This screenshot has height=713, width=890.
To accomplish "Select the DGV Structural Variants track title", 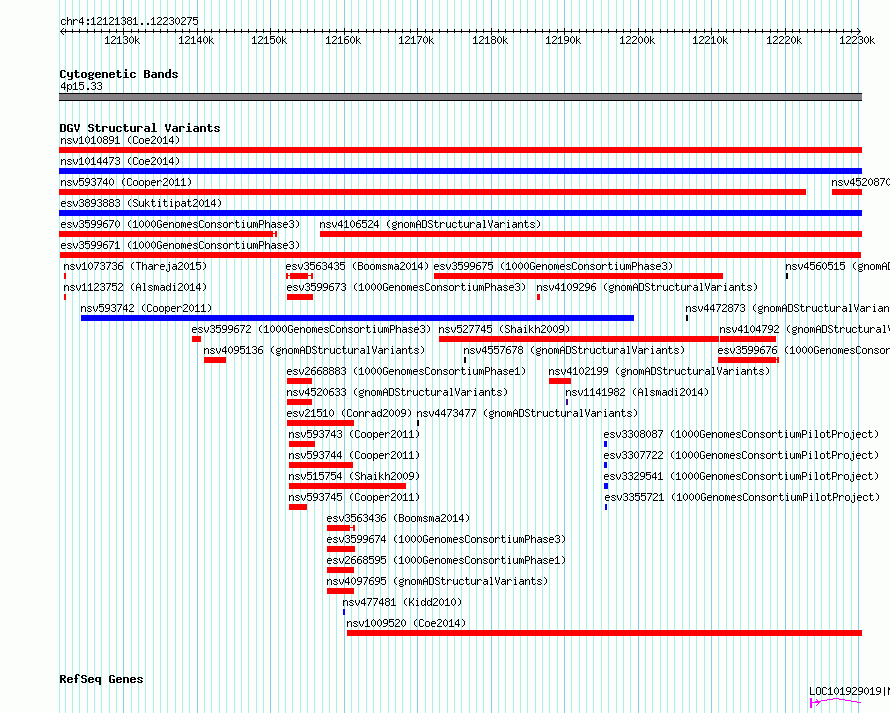I will [140, 128].
